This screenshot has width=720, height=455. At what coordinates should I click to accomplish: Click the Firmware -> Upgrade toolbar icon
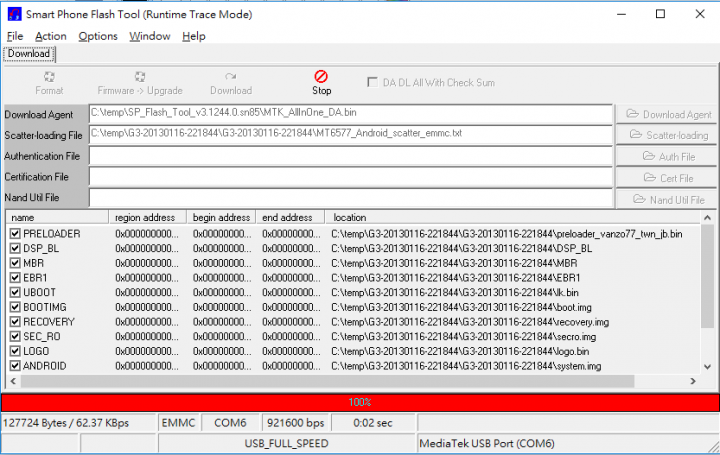click(140, 77)
